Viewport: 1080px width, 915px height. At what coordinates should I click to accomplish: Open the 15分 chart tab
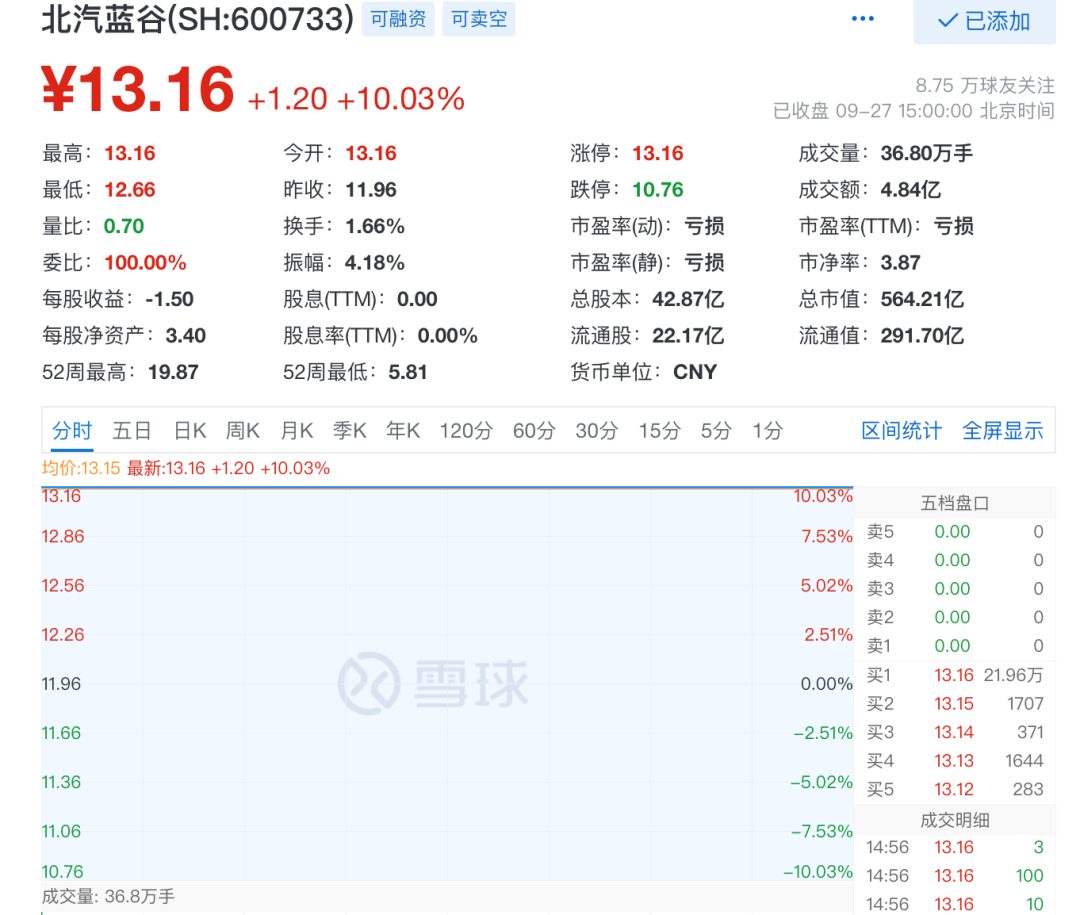click(659, 431)
